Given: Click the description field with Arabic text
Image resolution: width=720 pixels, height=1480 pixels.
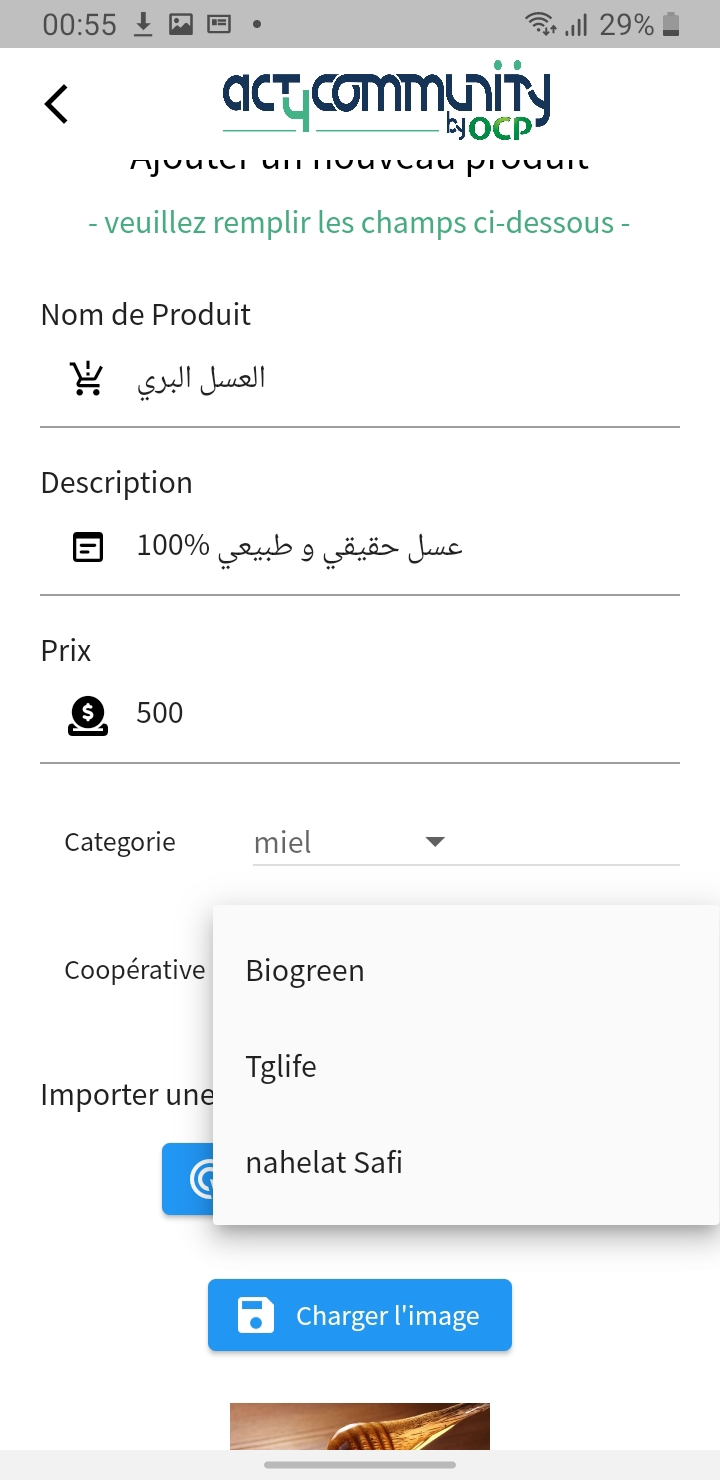Looking at the screenshot, I should pyautogui.click(x=300, y=546).
